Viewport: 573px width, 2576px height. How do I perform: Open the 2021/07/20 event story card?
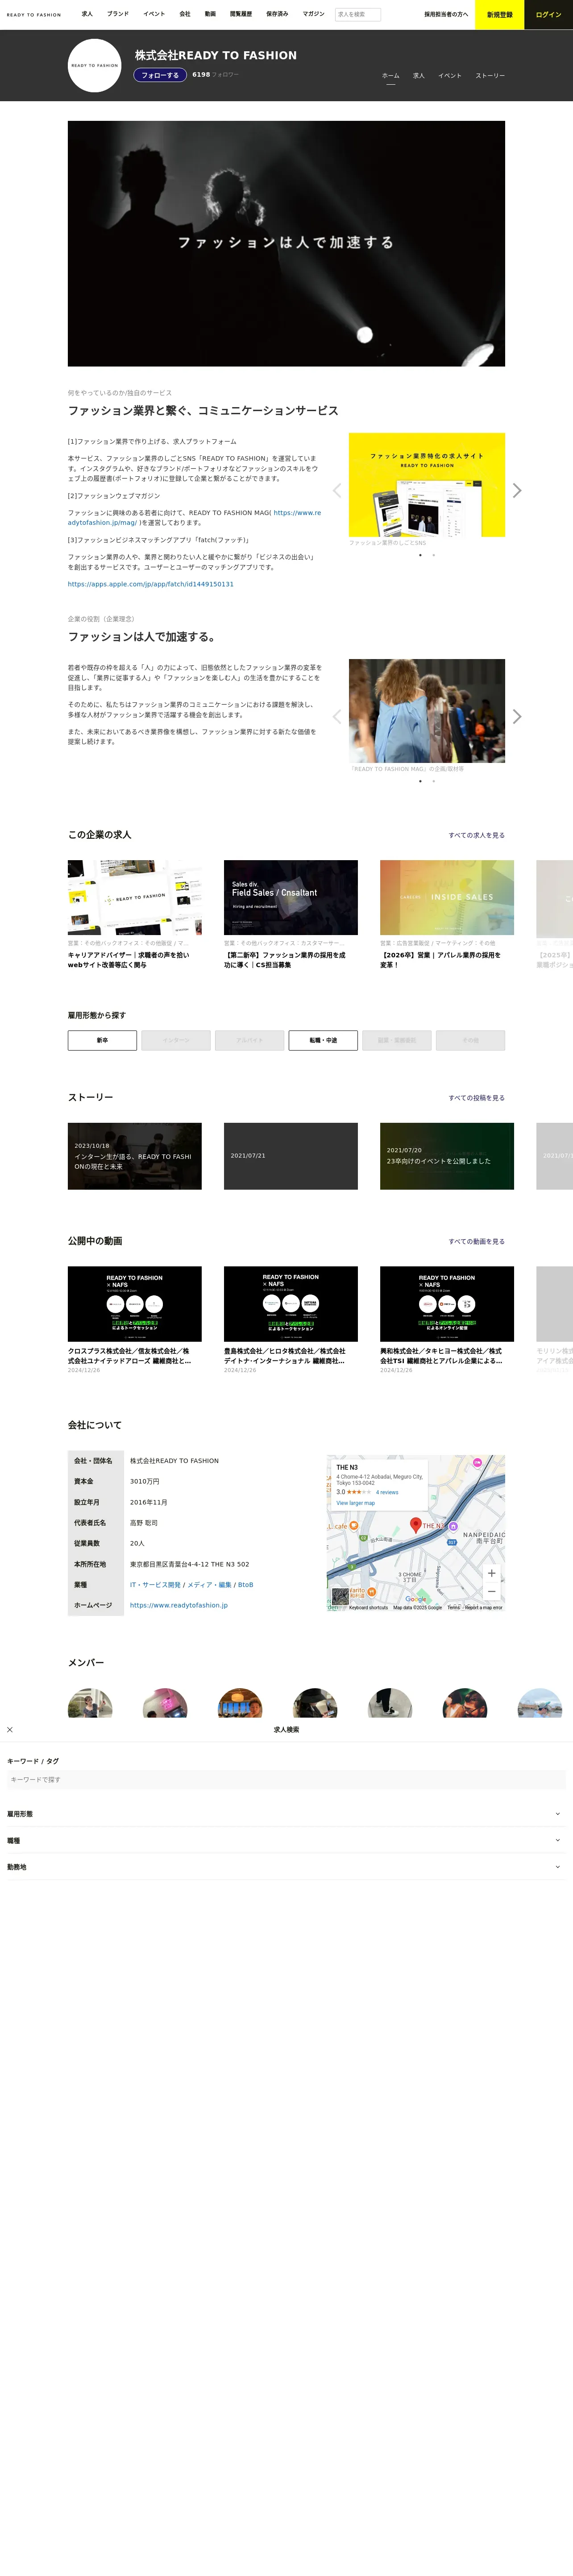447,1156
